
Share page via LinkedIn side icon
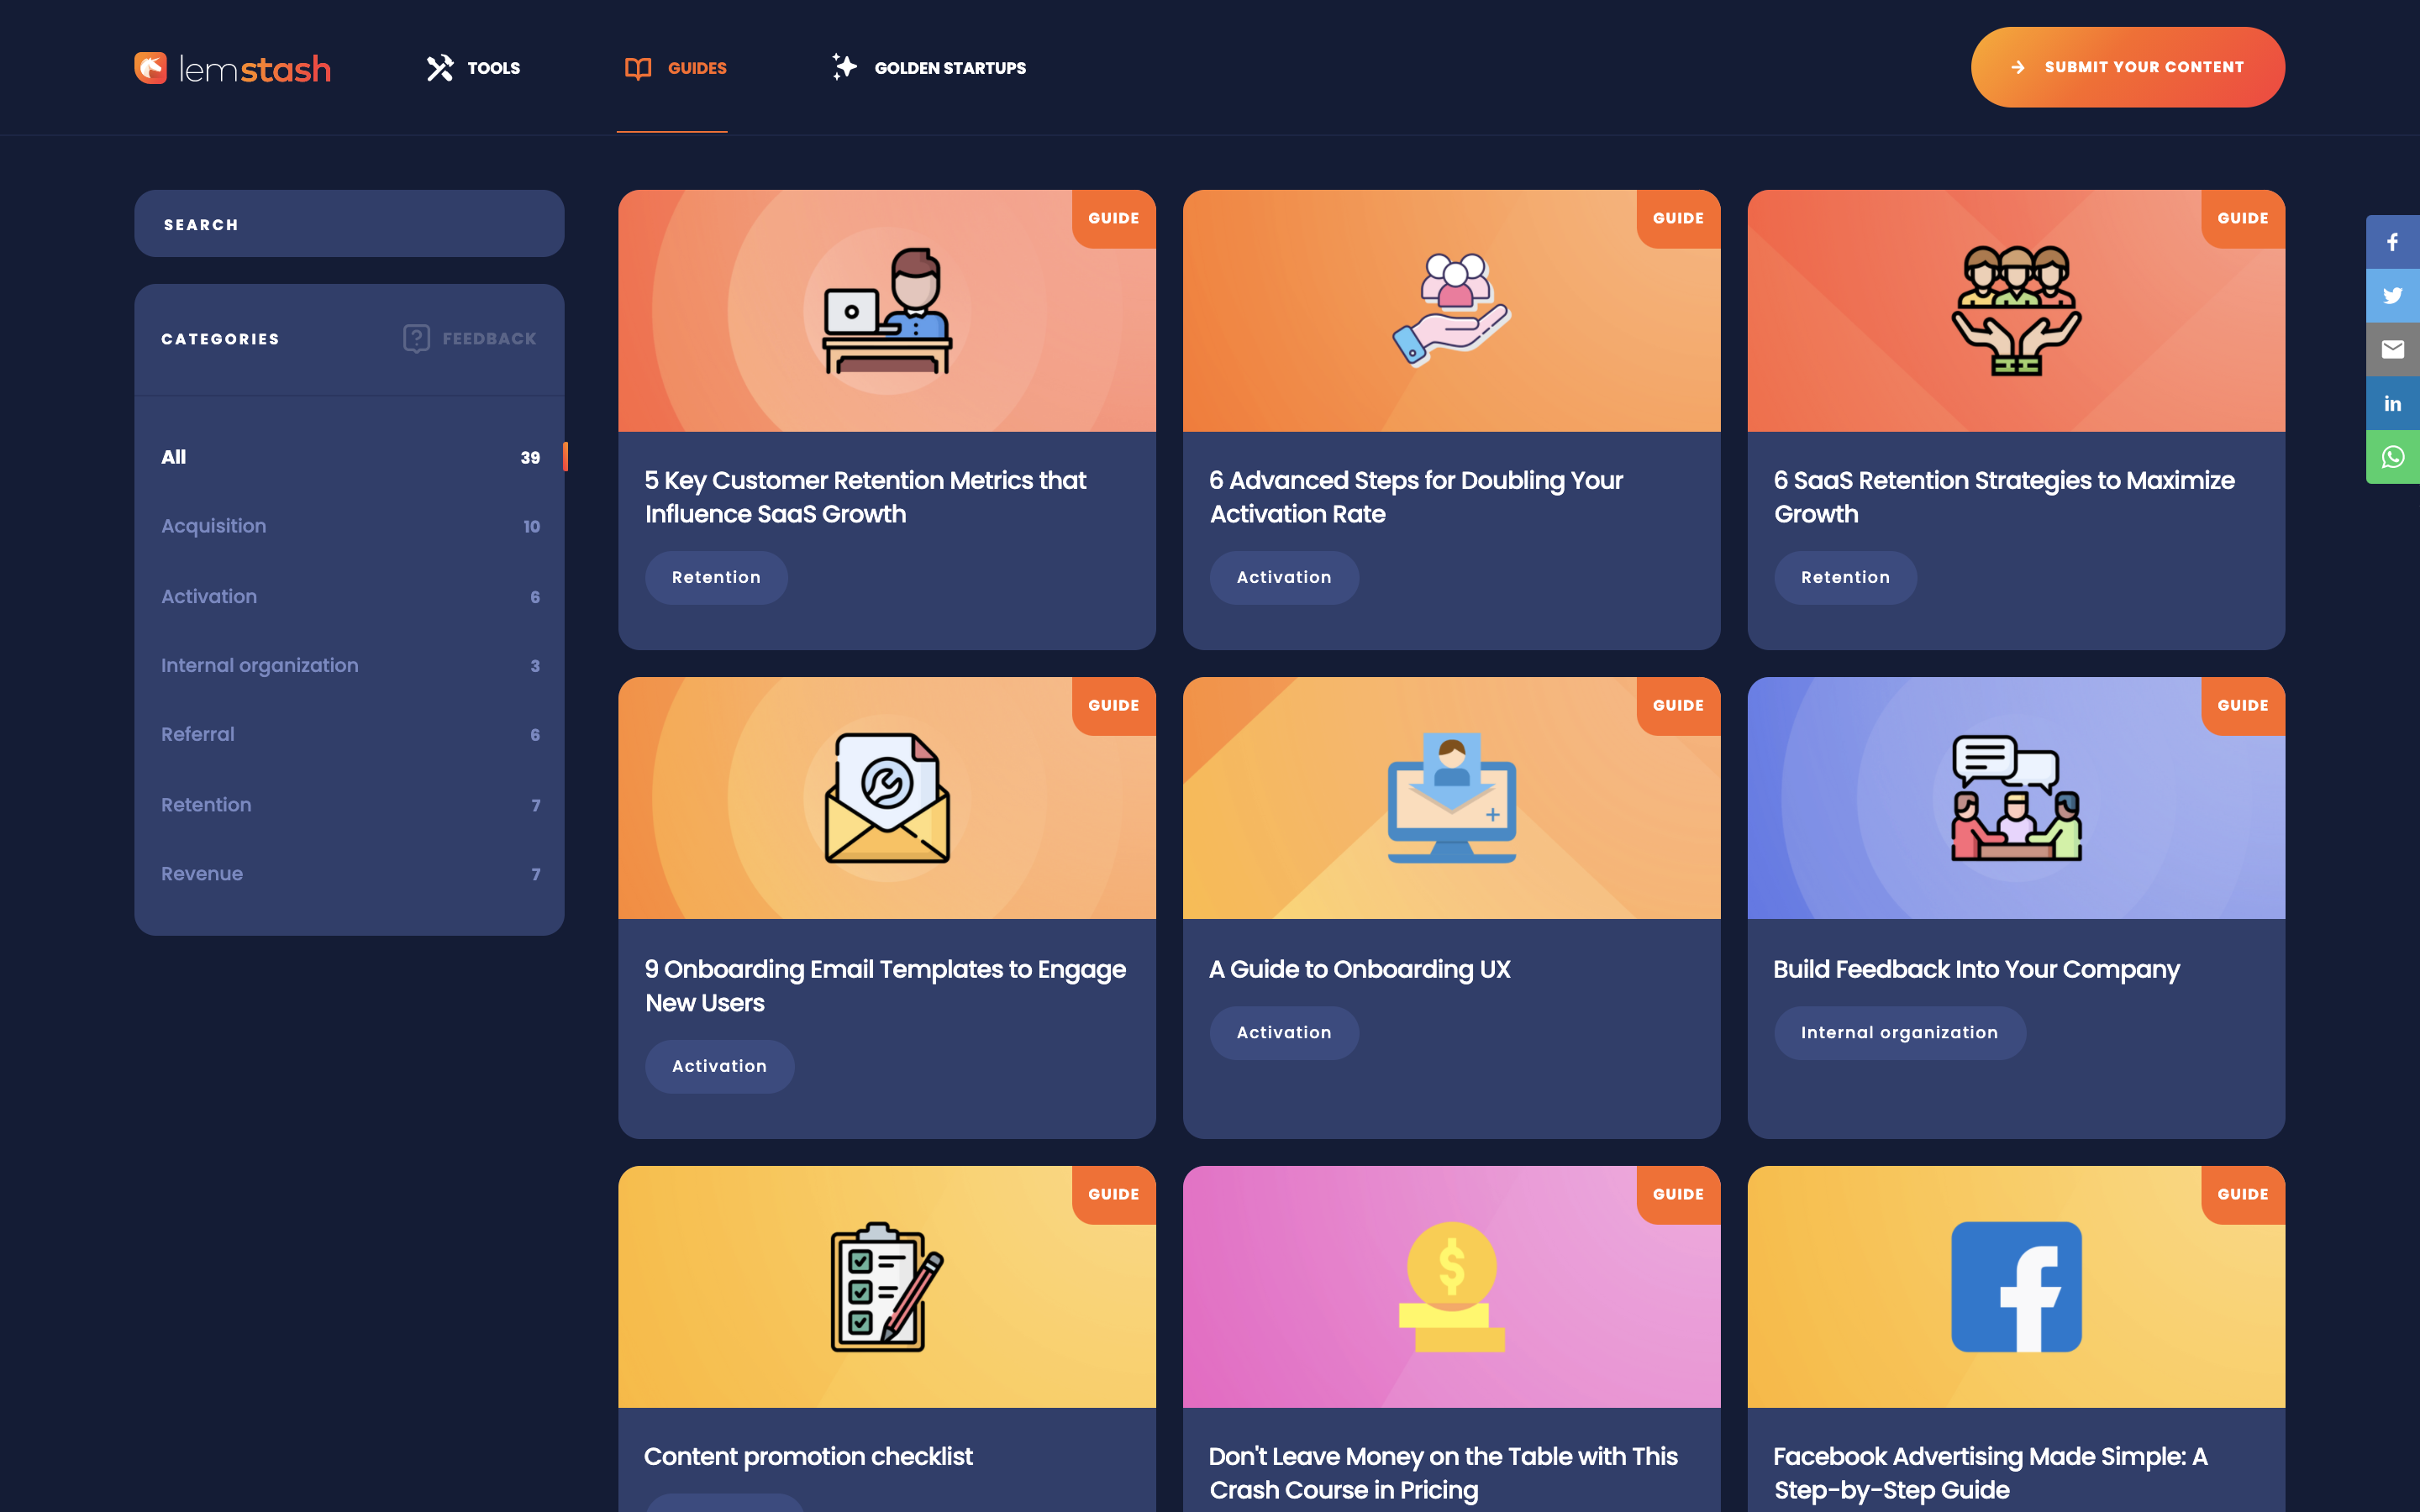(2392, 404)
